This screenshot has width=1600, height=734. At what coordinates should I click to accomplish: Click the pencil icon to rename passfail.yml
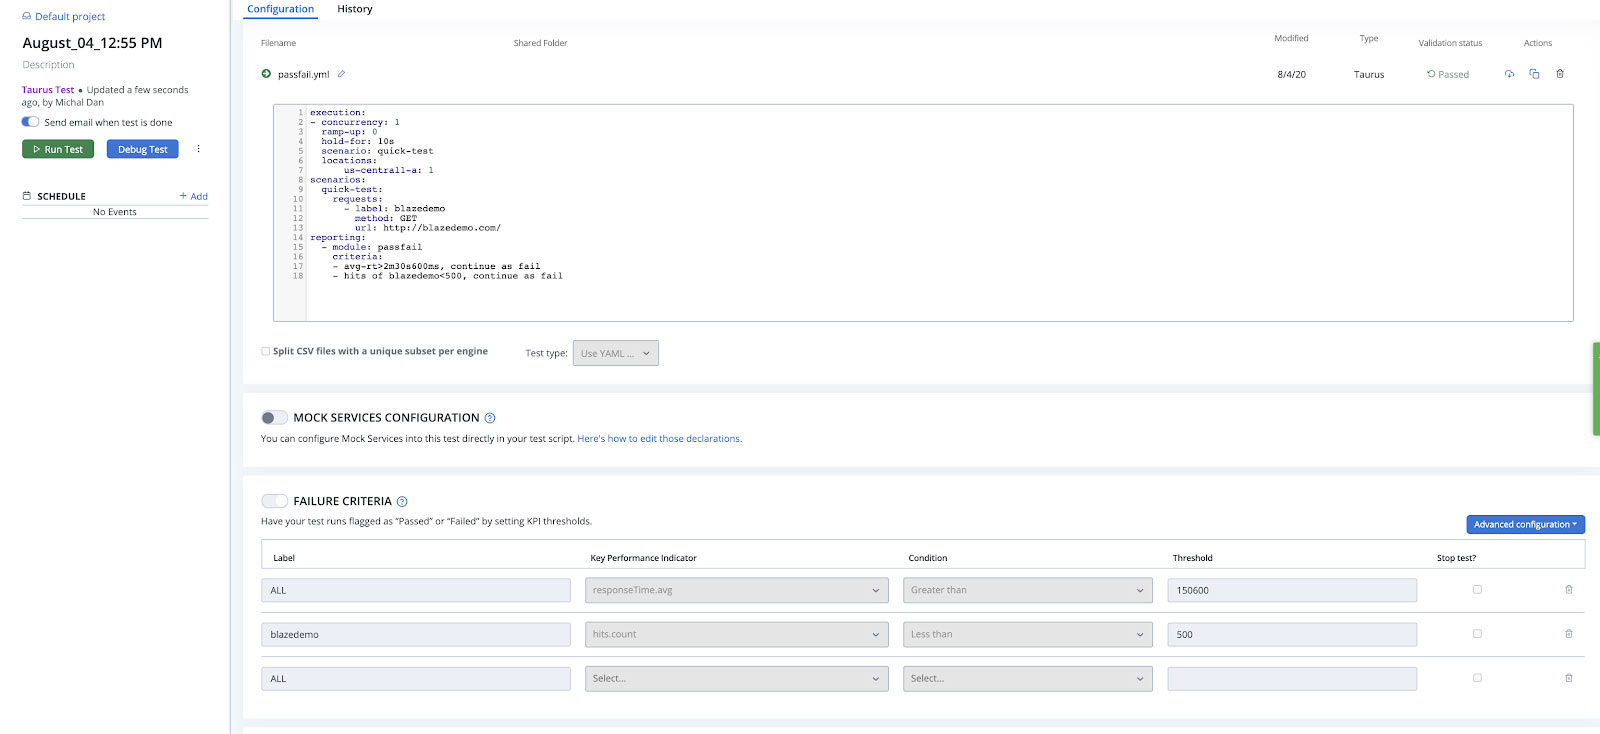tap(341, 74)
